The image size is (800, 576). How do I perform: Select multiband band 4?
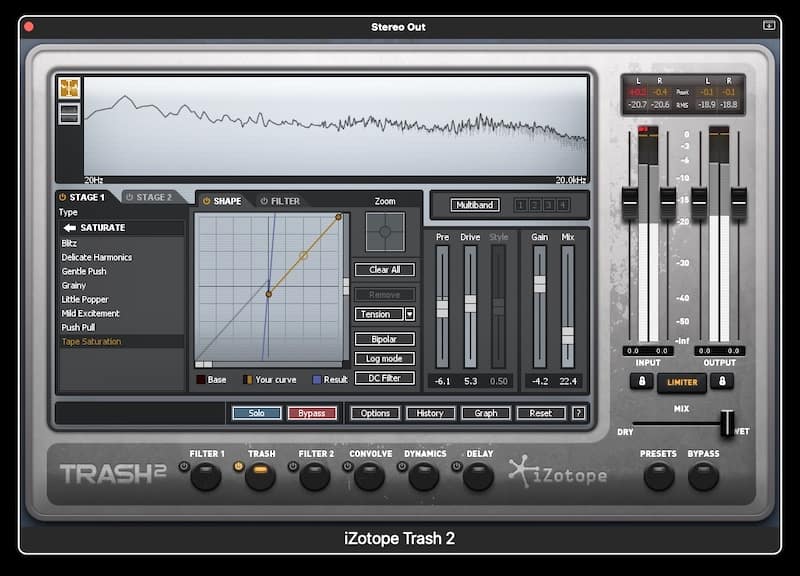tap(563, 205)
